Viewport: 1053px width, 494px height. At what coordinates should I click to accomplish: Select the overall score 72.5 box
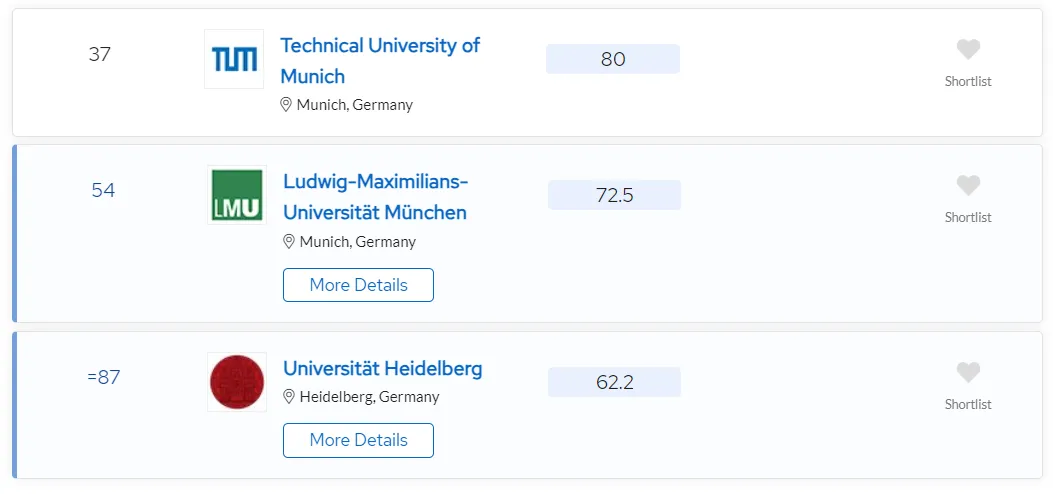pyautogui.click(x=614, y=195)
